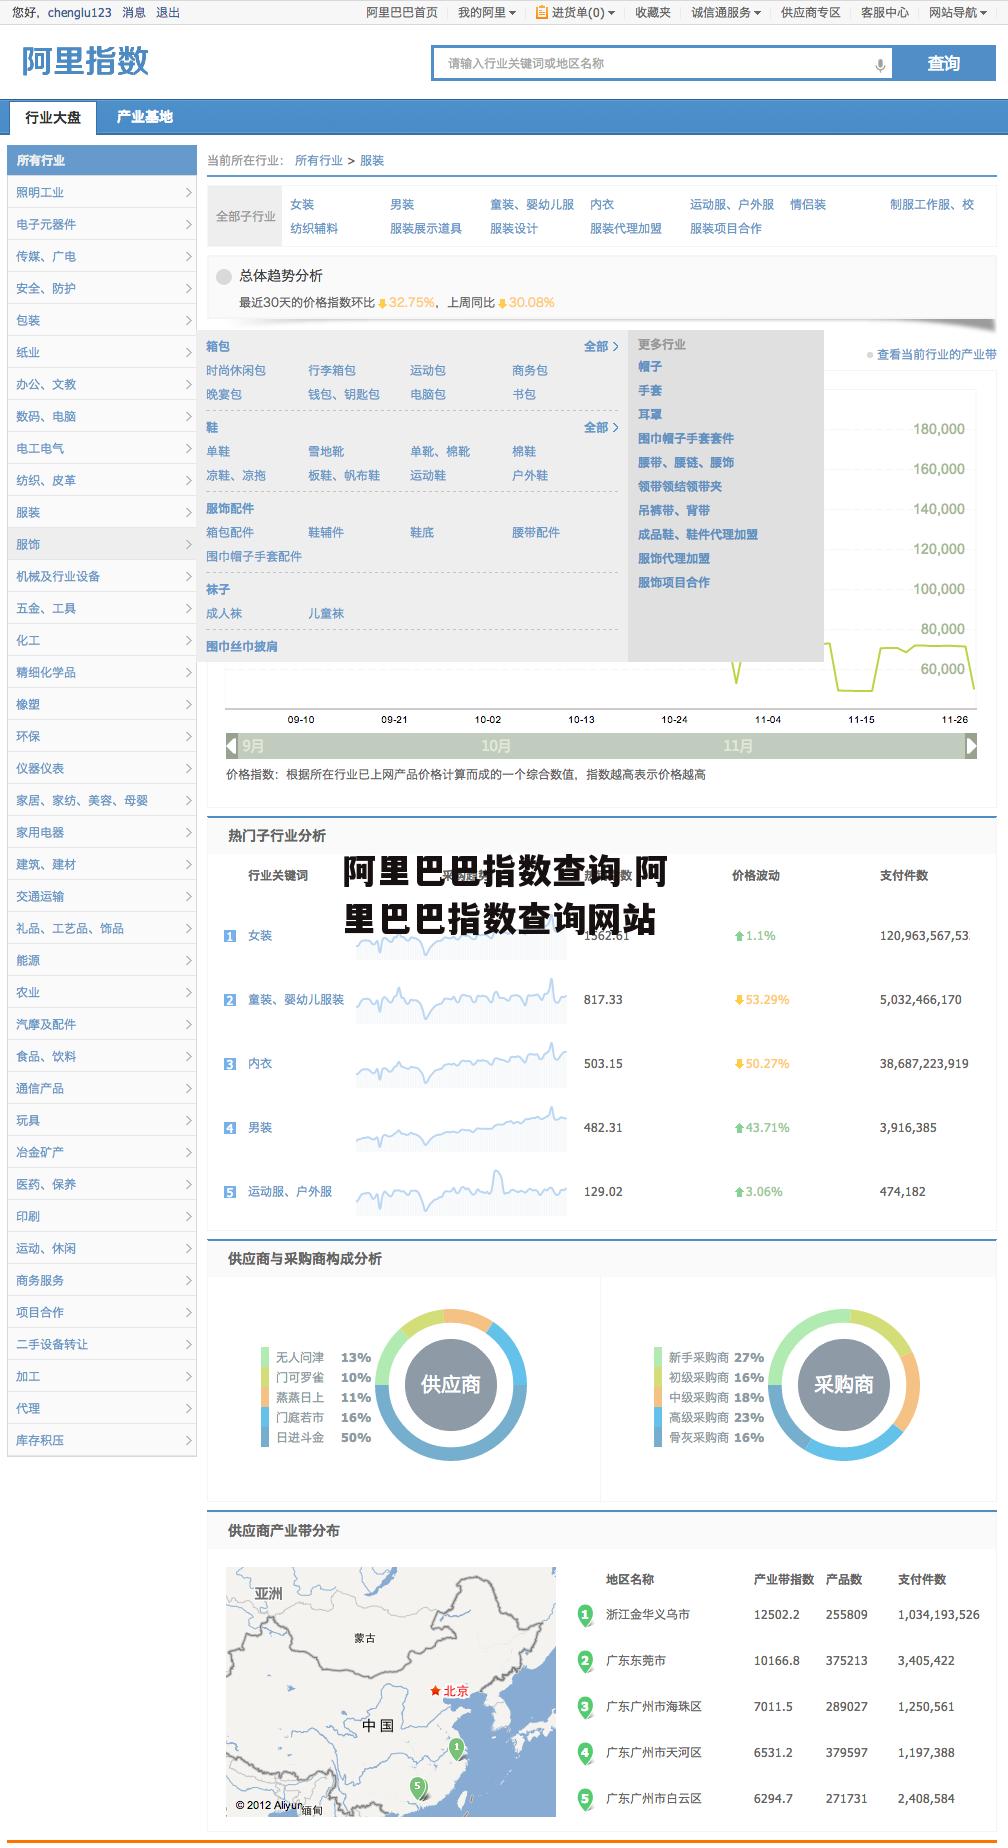The image size is (1008, 1848).
Task: Open 收藏夹 in the top bar
Action: [653, 13]
